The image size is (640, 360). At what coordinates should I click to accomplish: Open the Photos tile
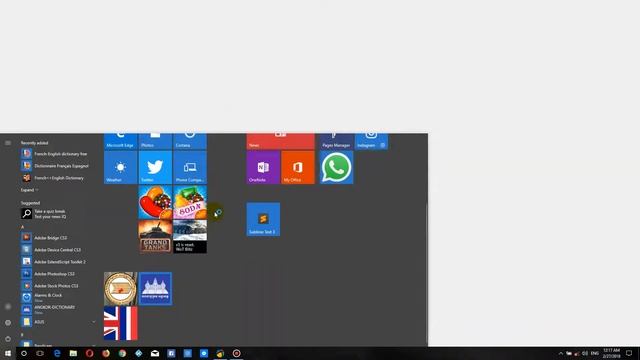coord(155,141)
